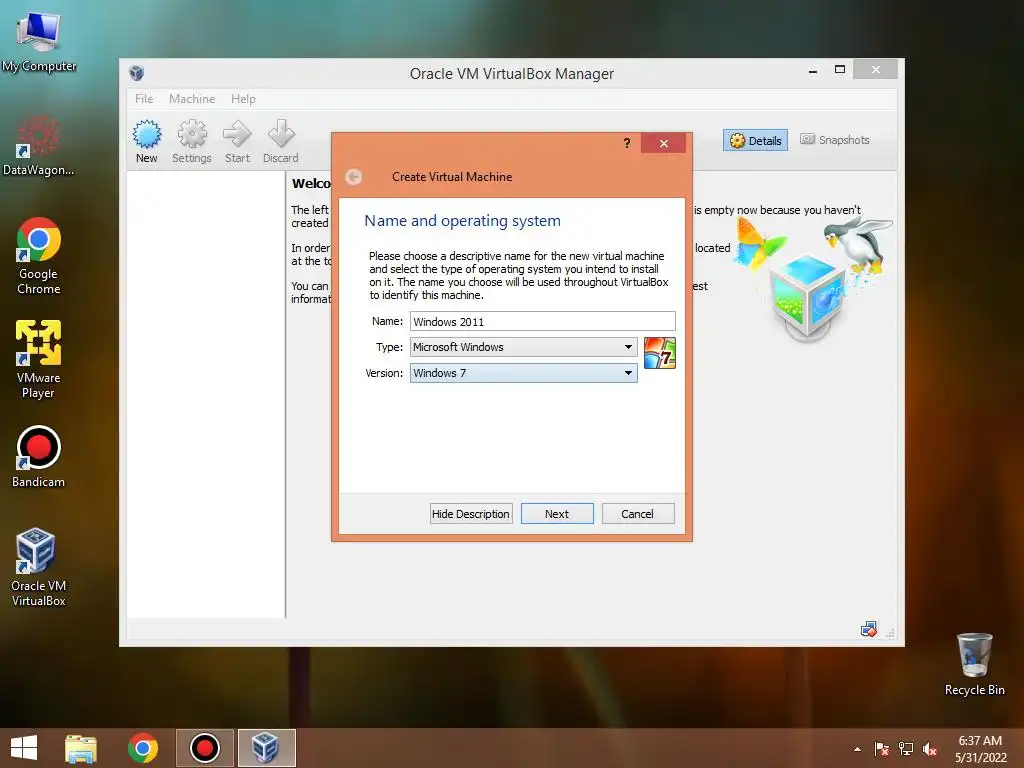This screenshot has width=1024, height=768.
Task: Click the Cancel button
Action: tap(637, 514)
